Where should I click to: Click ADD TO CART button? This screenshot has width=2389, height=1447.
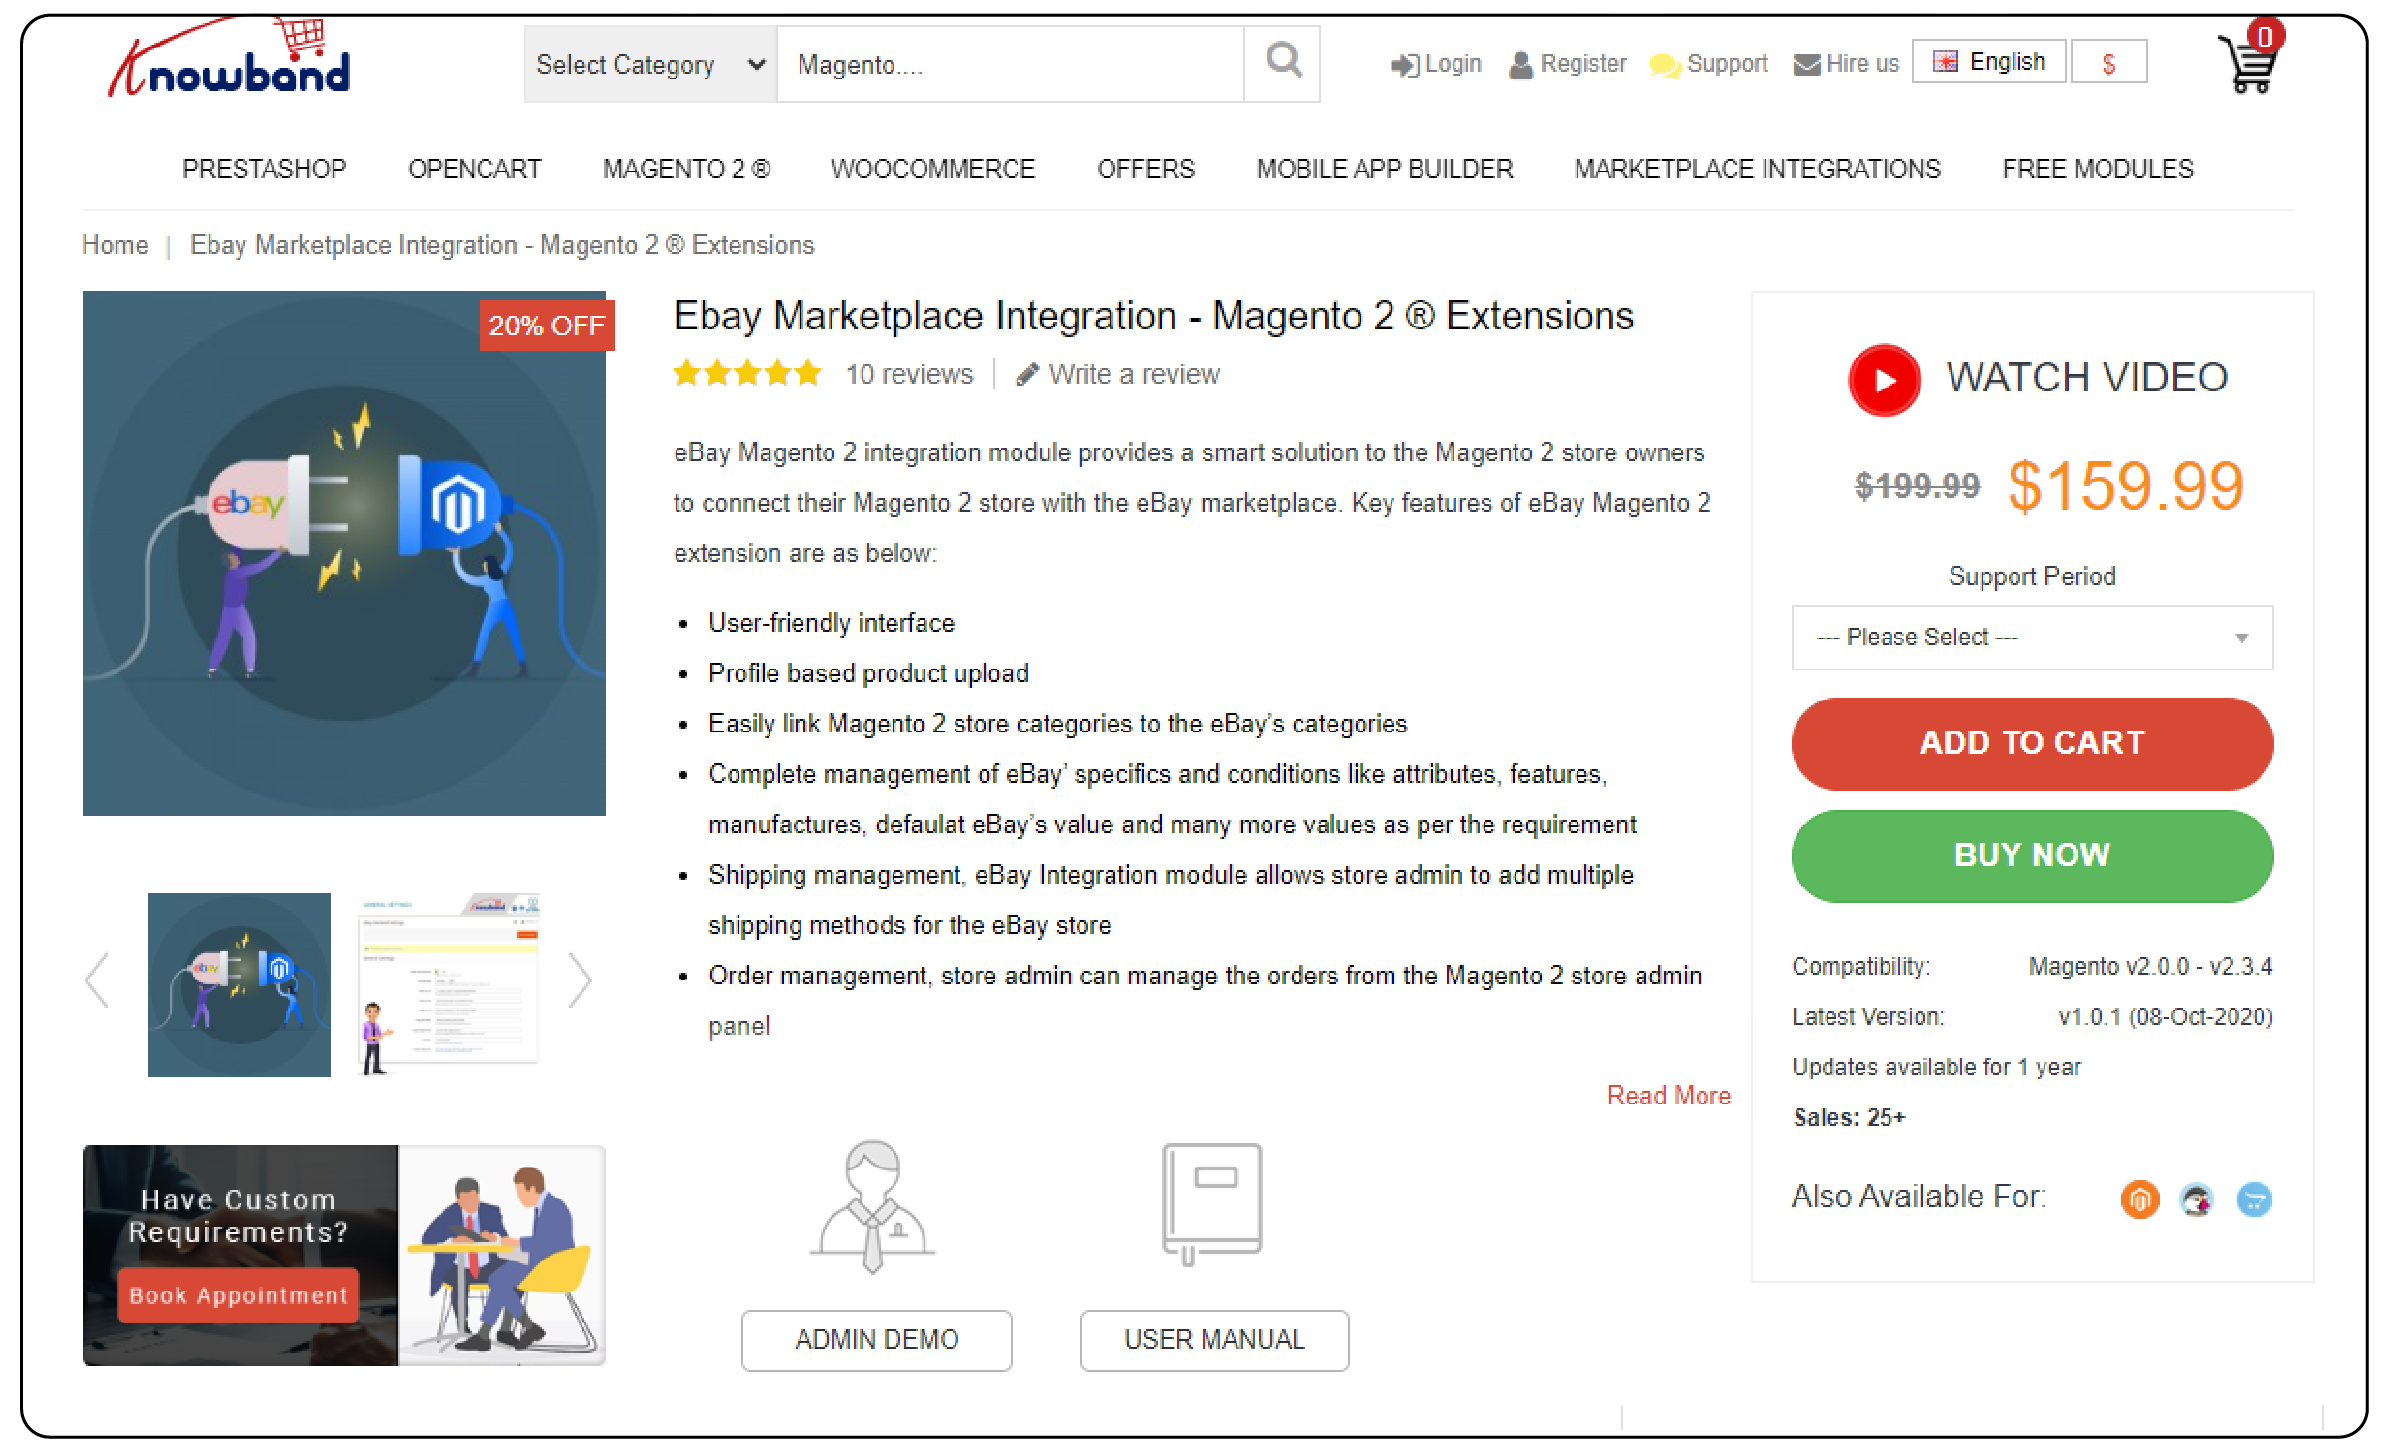point(2031,744)
